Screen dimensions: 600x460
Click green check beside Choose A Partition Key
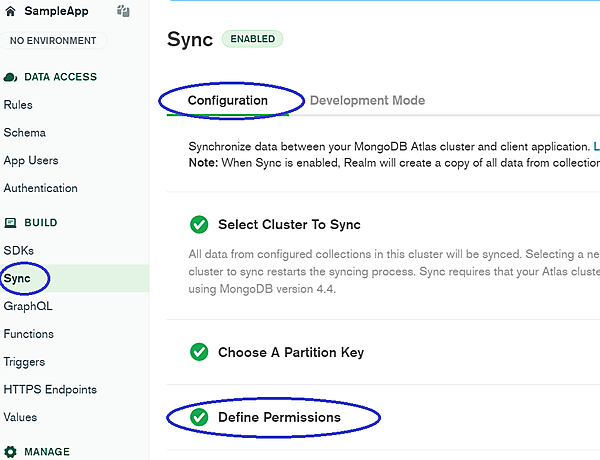click(199, 352)
